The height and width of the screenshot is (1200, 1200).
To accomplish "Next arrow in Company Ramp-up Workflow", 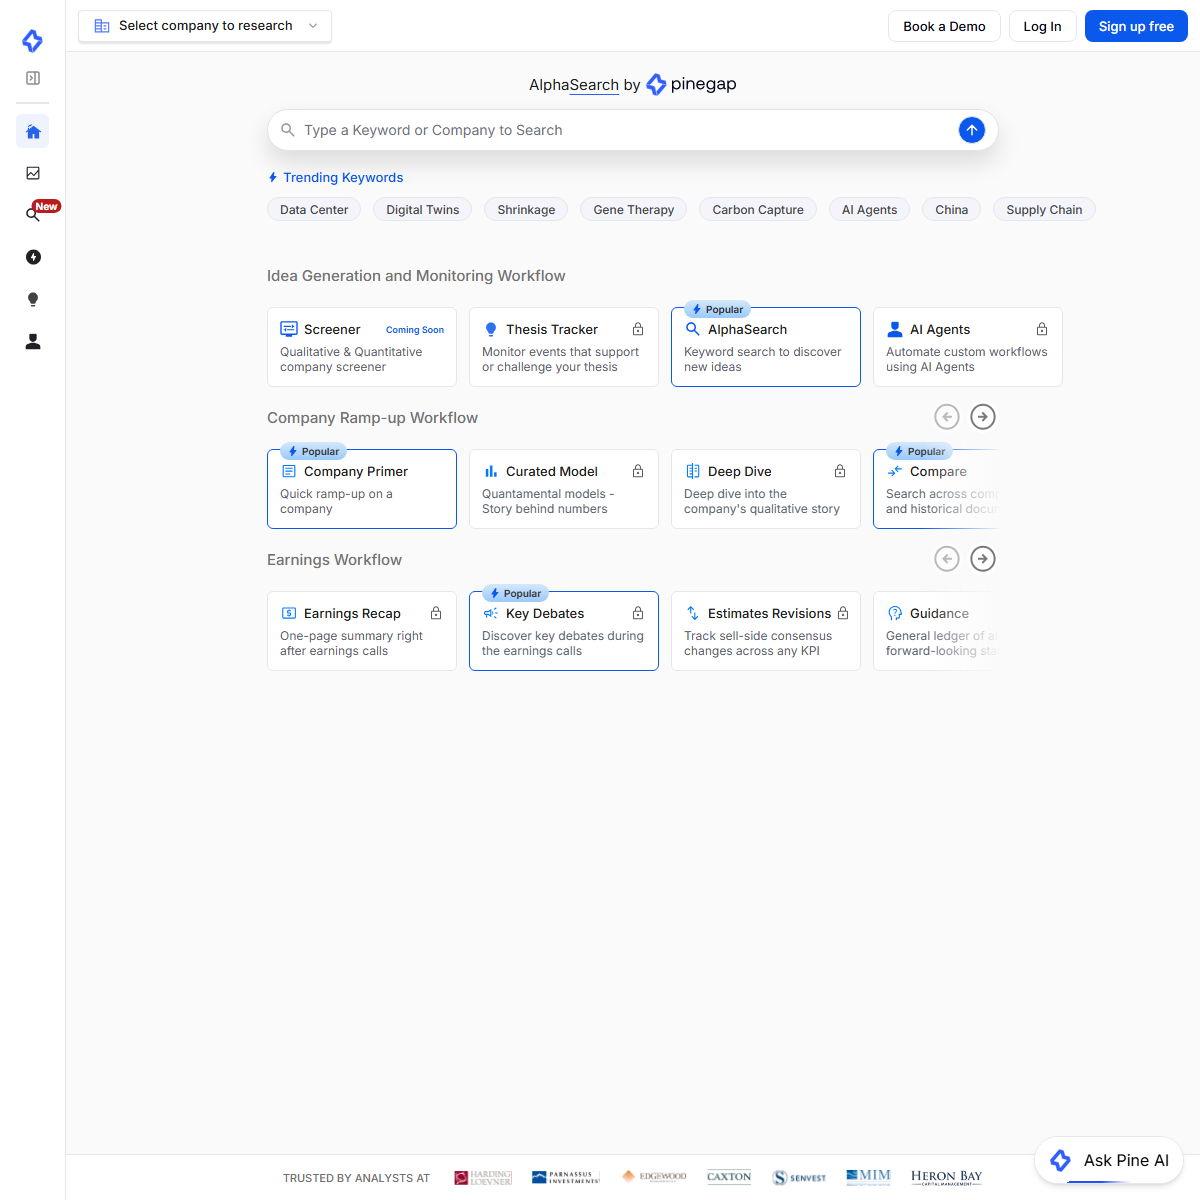I will click(983, 417).
